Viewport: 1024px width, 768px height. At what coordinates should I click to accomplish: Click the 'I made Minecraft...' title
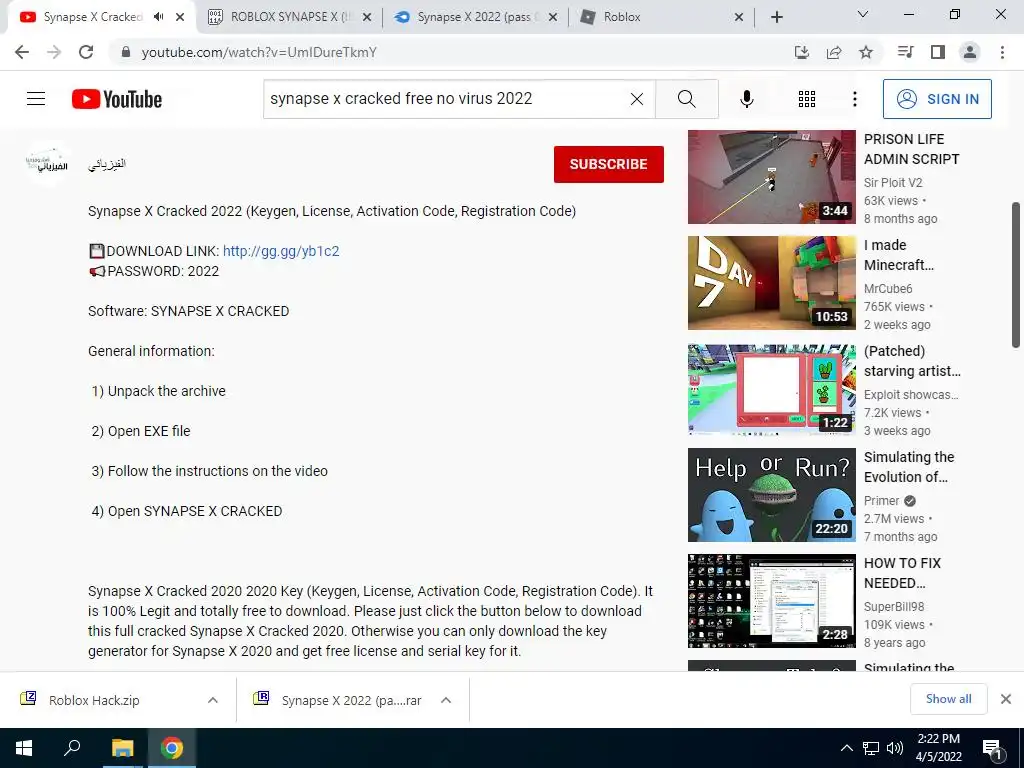click(x=899, y=255)
